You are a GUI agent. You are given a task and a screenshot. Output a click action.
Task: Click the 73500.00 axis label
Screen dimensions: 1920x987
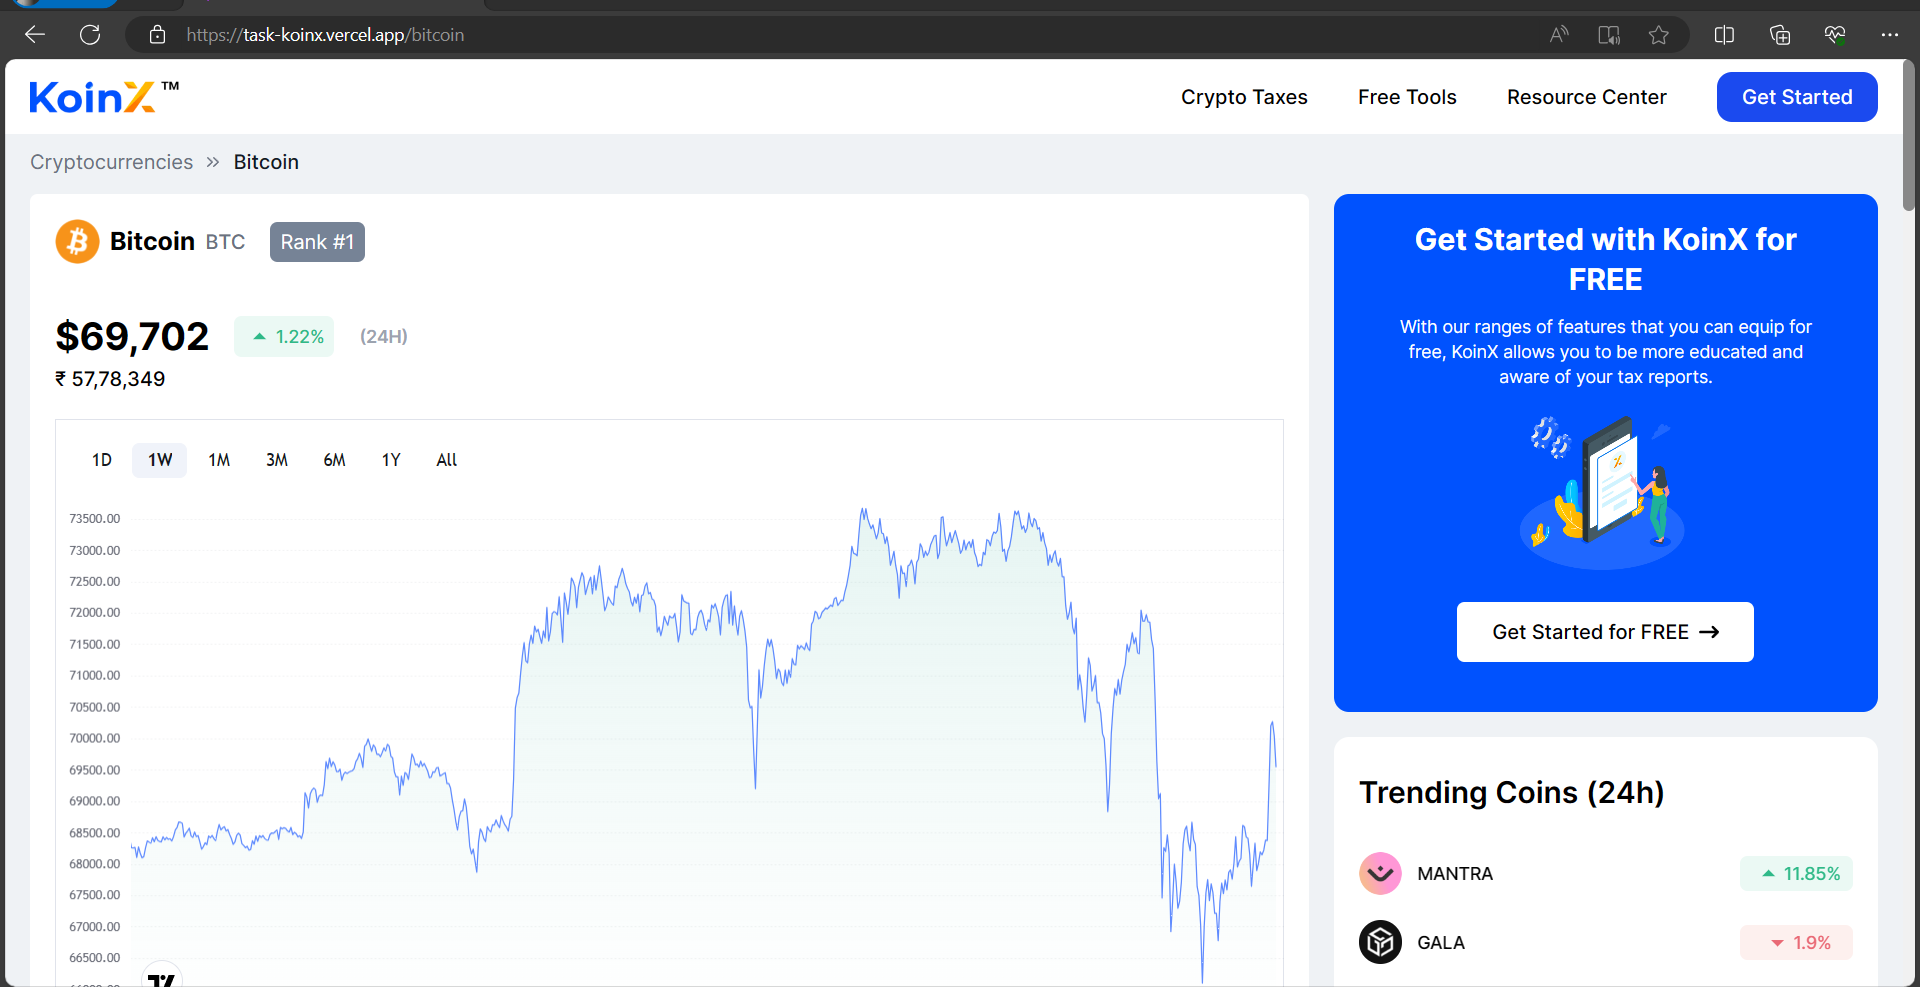pos(94,519)
